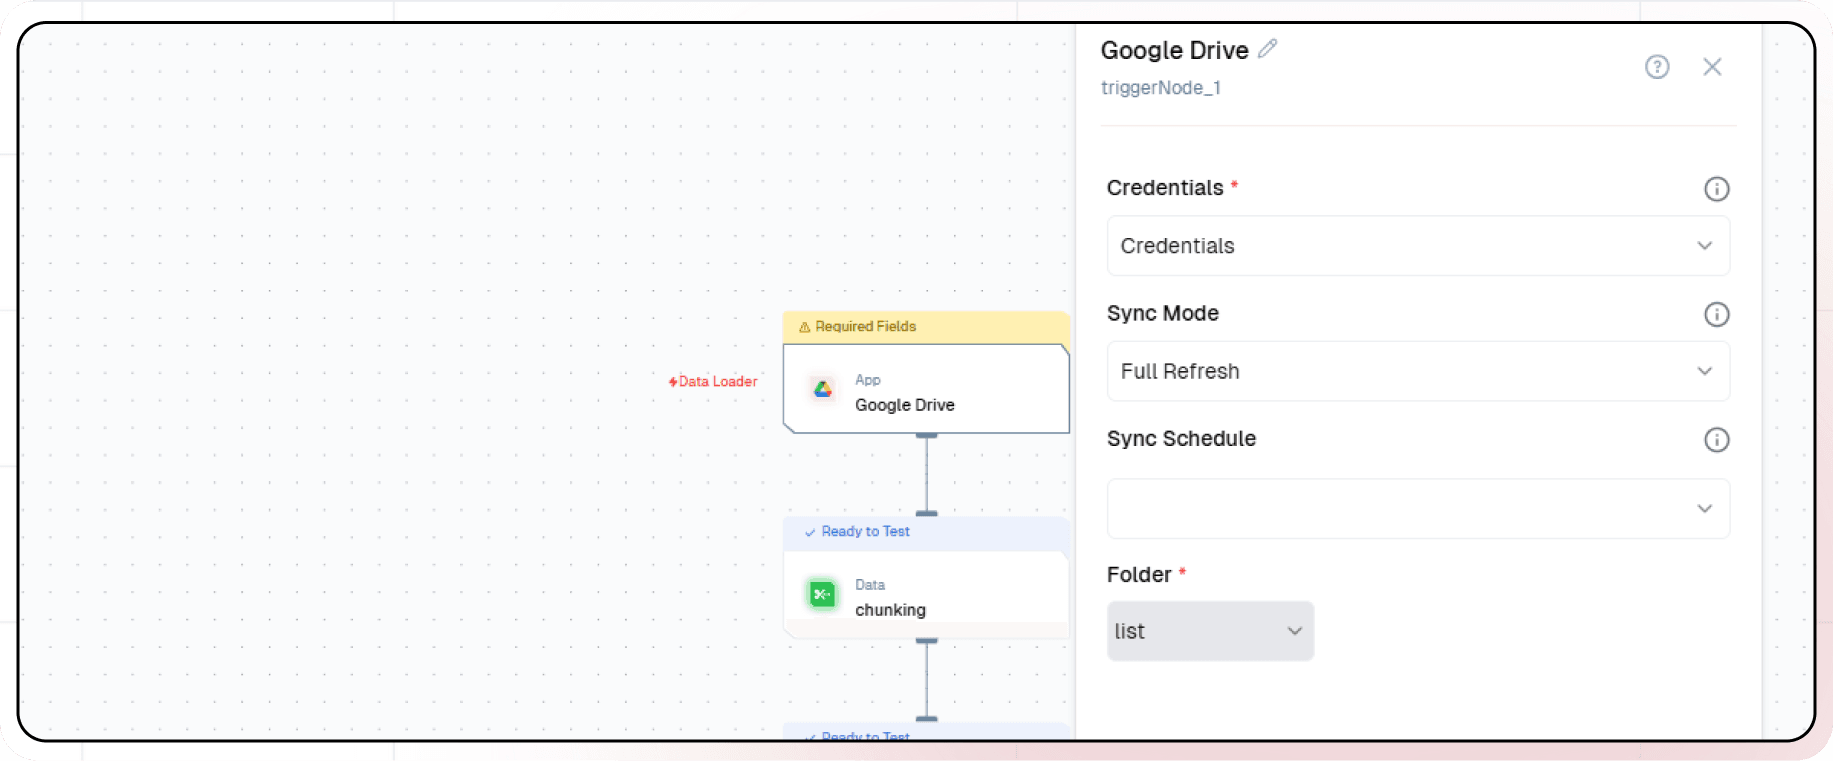Show info for Sync Mode field
Viewport: 1833px width, 761px height.
click(1716, 315)
